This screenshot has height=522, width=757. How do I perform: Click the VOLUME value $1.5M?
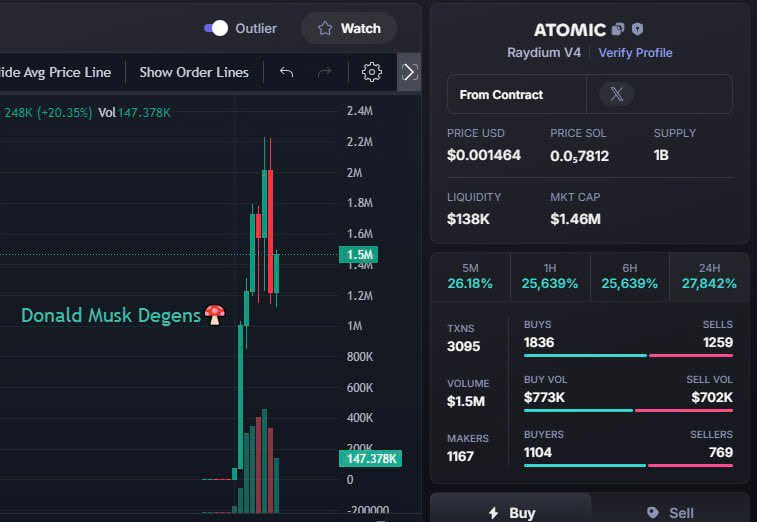pyautogui.click(x=466, y=401)
